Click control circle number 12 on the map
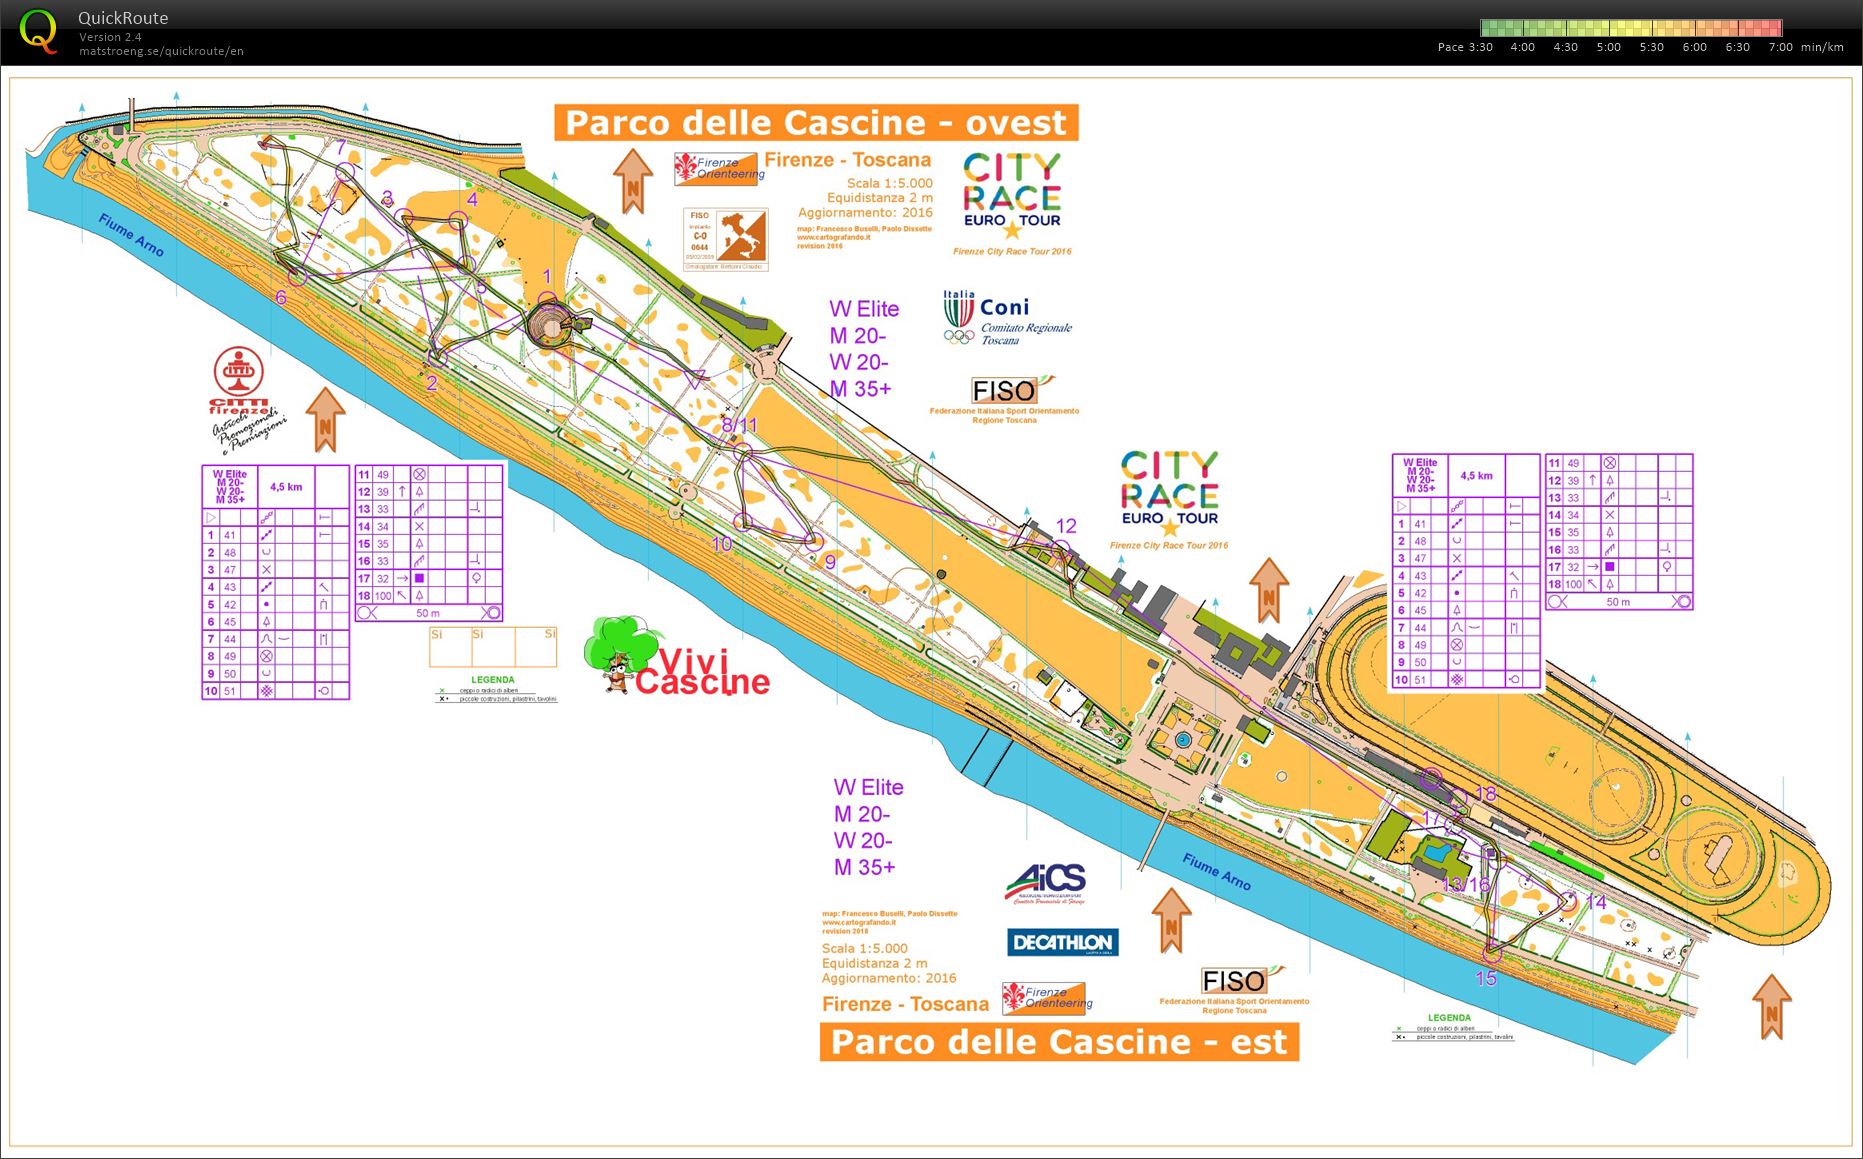 click(x=1061, y=549)
